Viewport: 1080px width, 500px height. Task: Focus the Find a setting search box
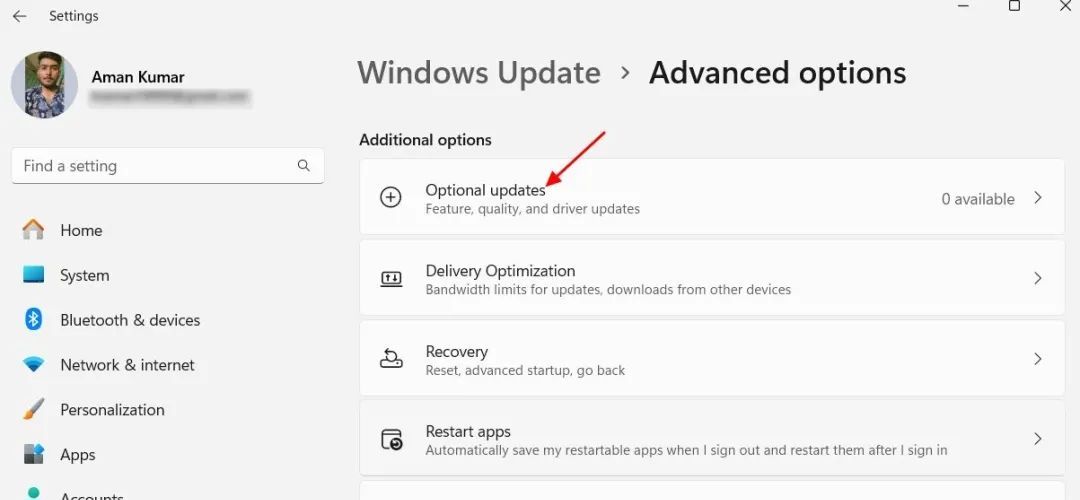[x=167, y=166]
